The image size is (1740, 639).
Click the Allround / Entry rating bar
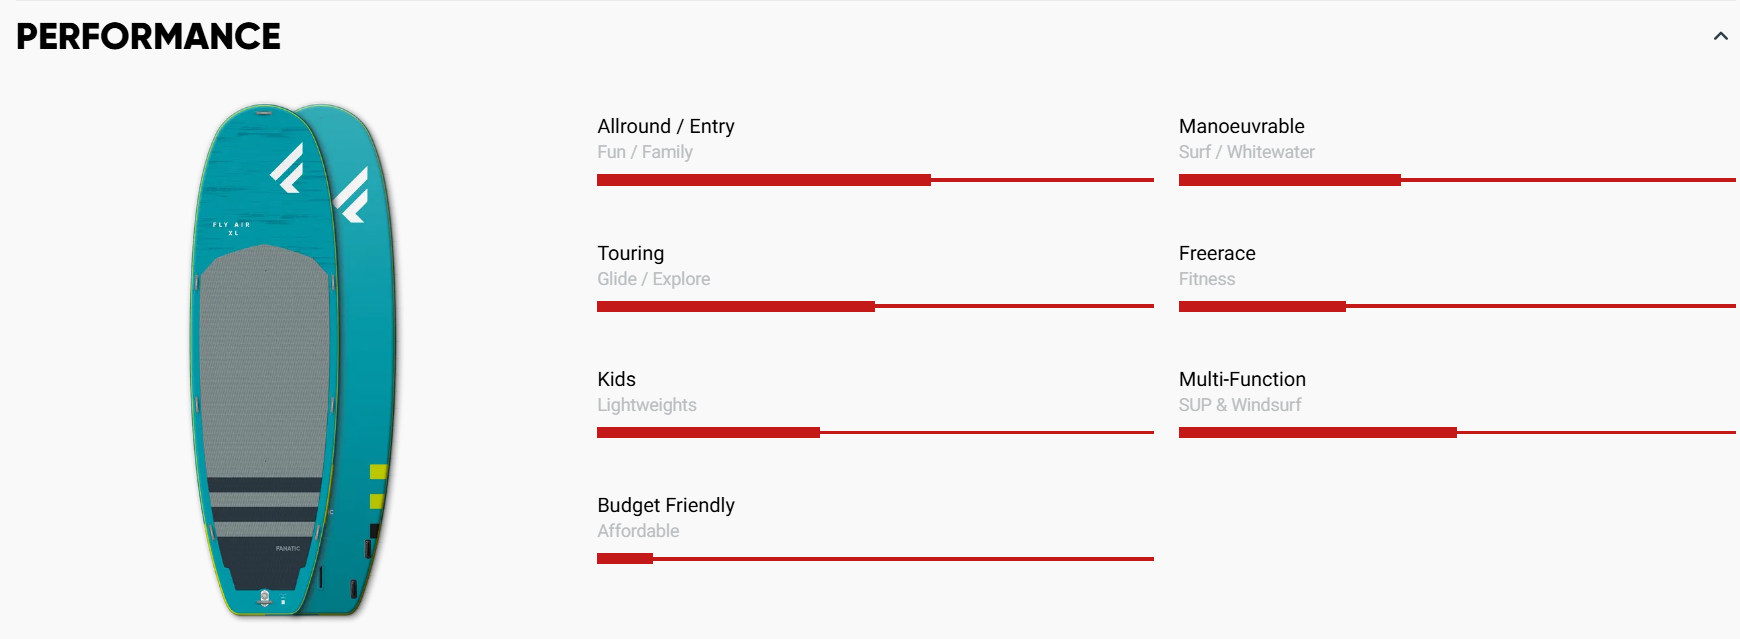pos(875,180)
